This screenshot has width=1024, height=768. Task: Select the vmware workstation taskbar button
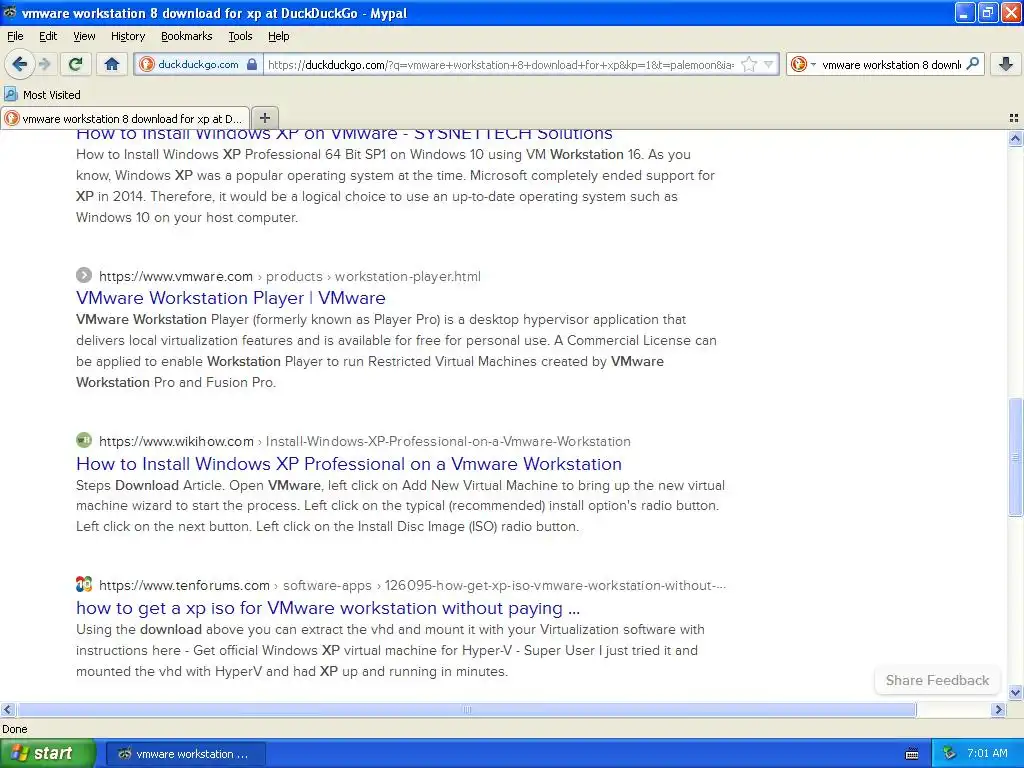point(185,754)
